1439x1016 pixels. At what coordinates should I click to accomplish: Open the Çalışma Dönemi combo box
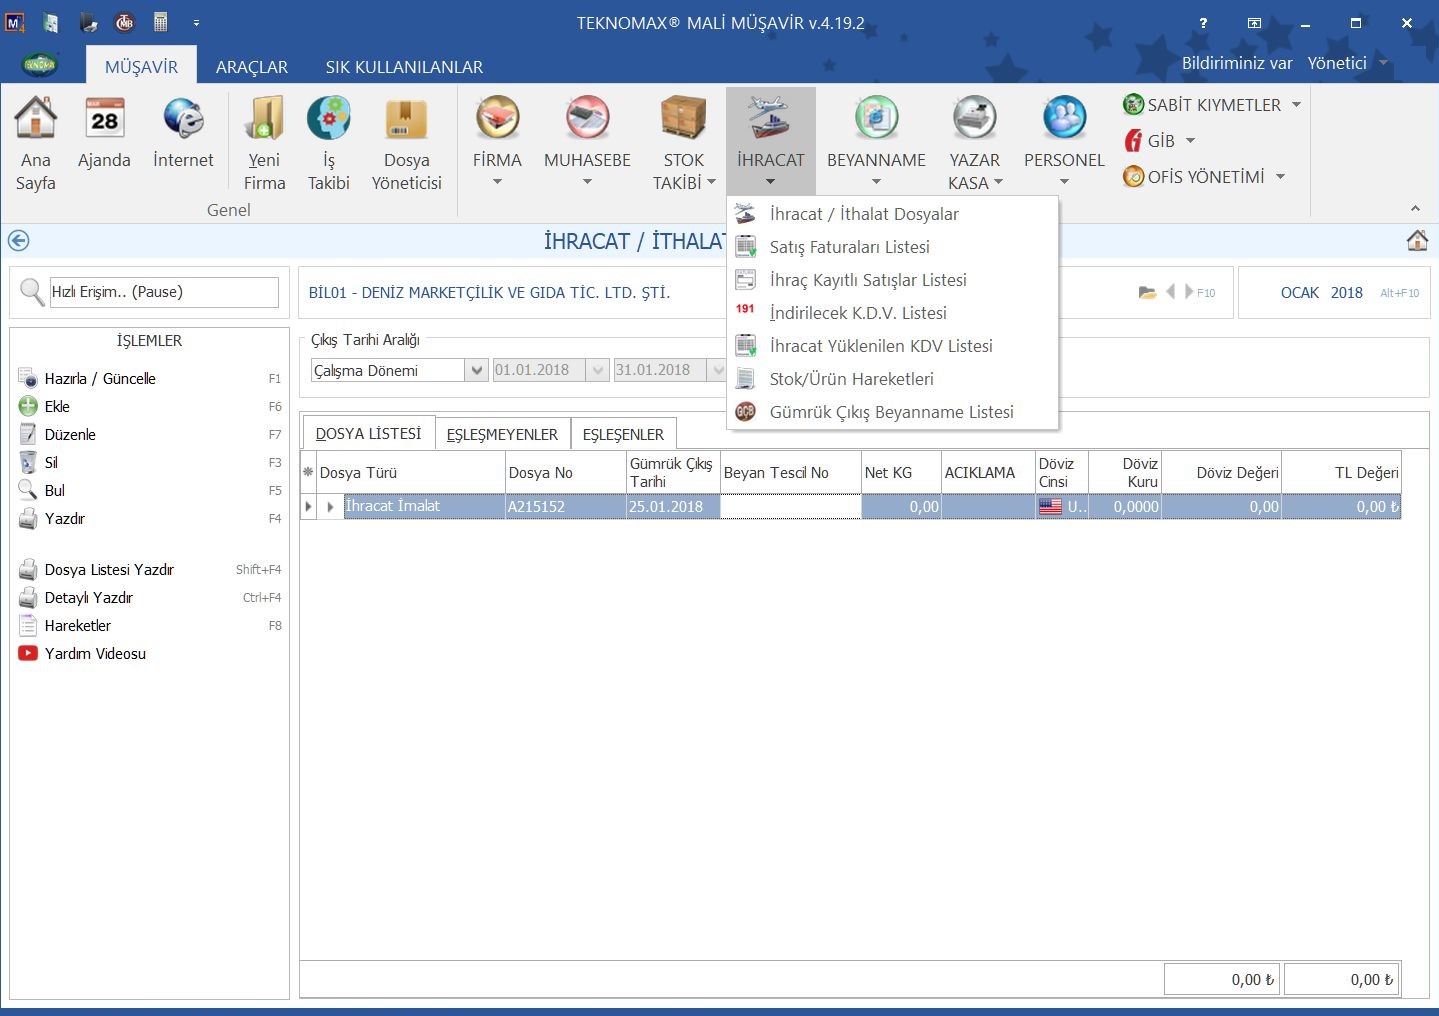pos(476,370)
